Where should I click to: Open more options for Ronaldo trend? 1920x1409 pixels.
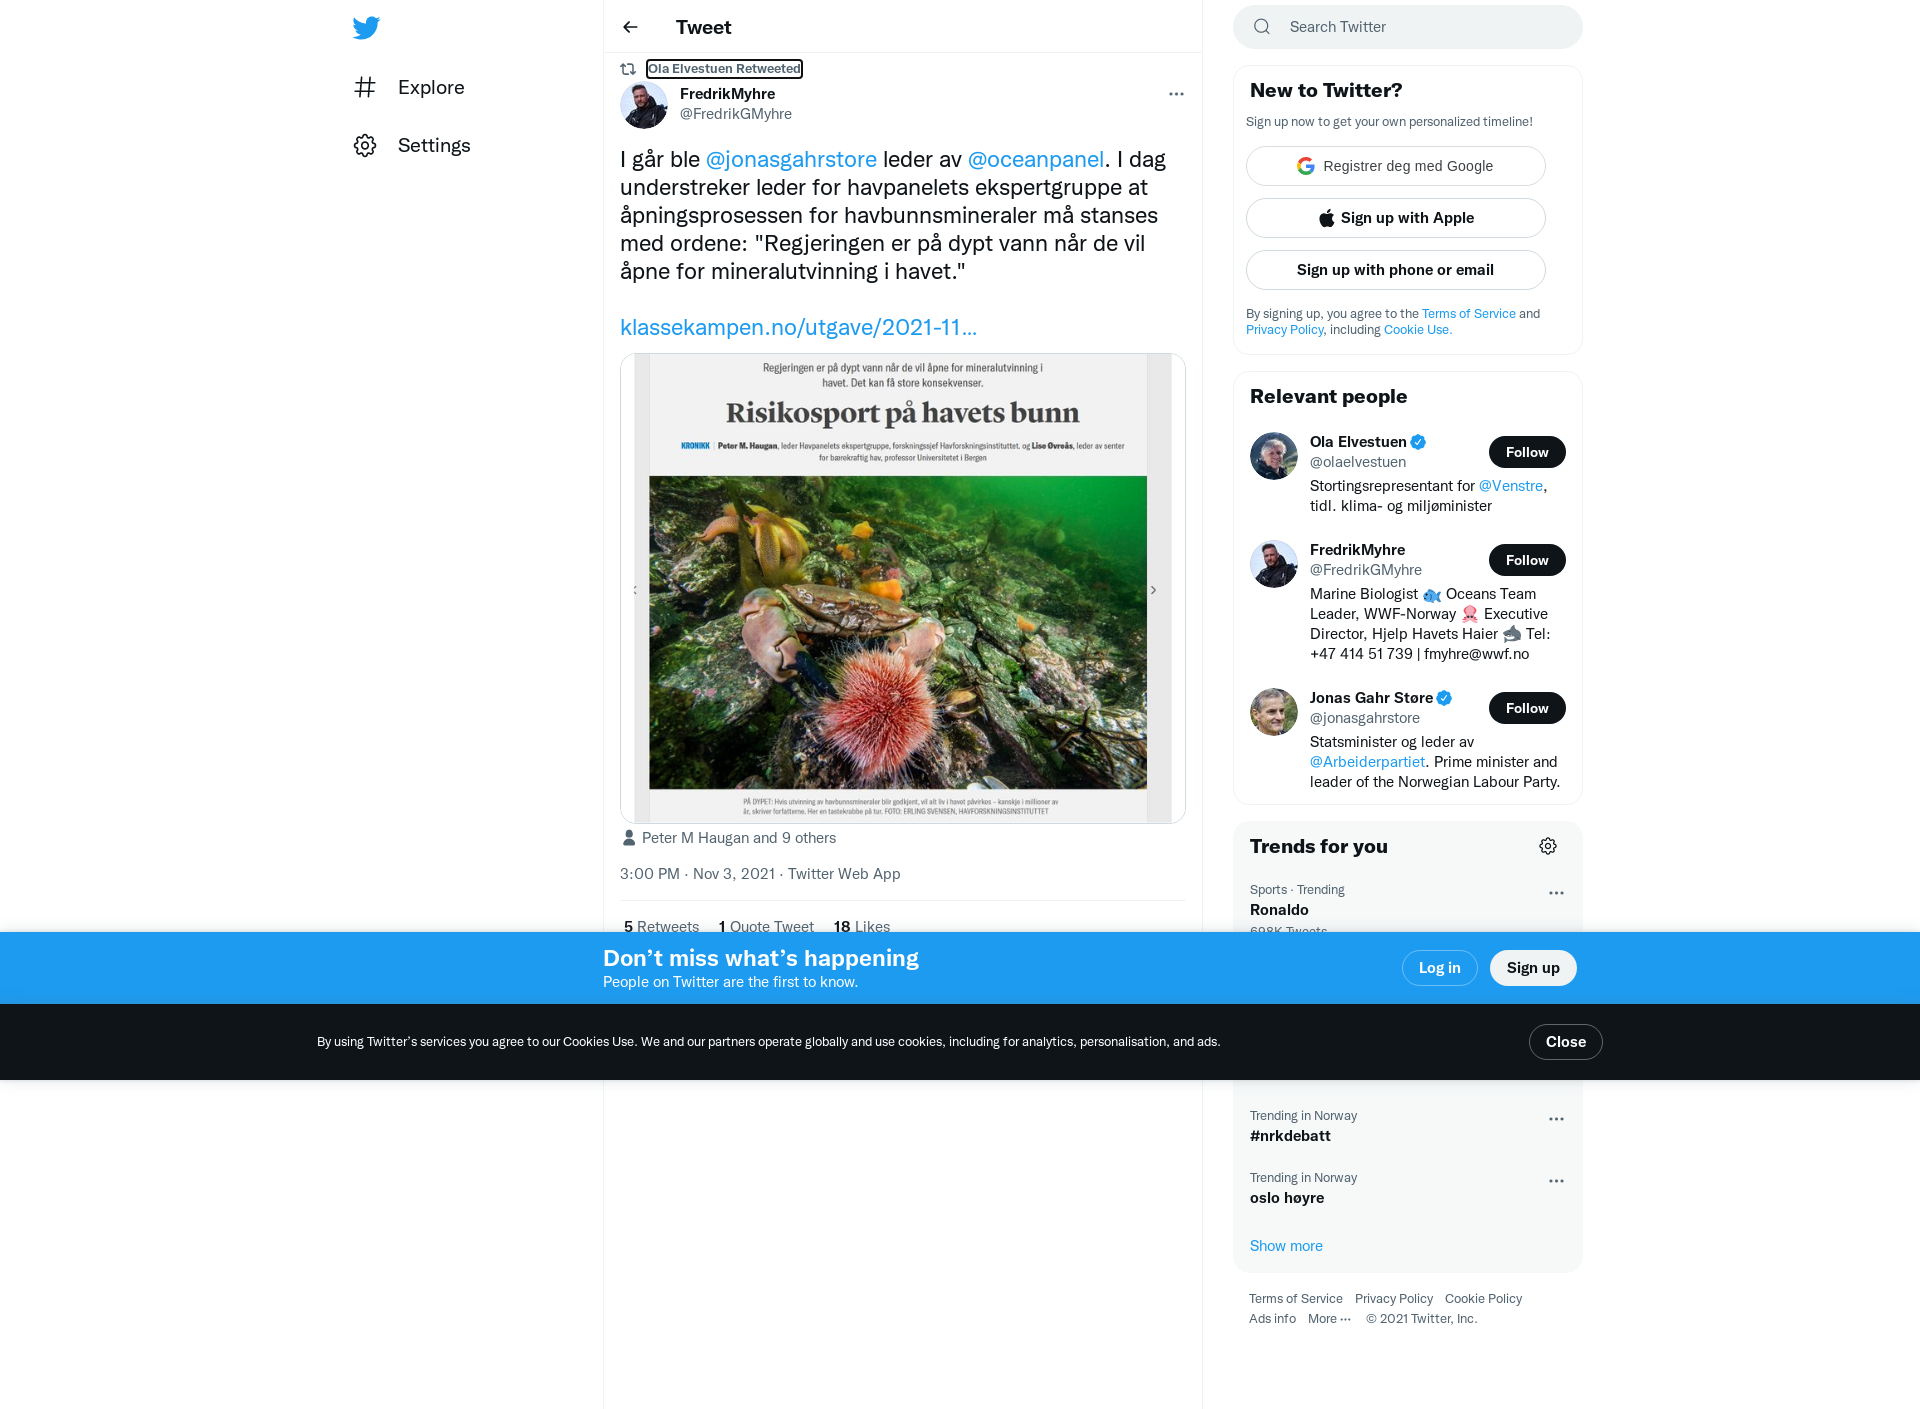point(1556,893)
